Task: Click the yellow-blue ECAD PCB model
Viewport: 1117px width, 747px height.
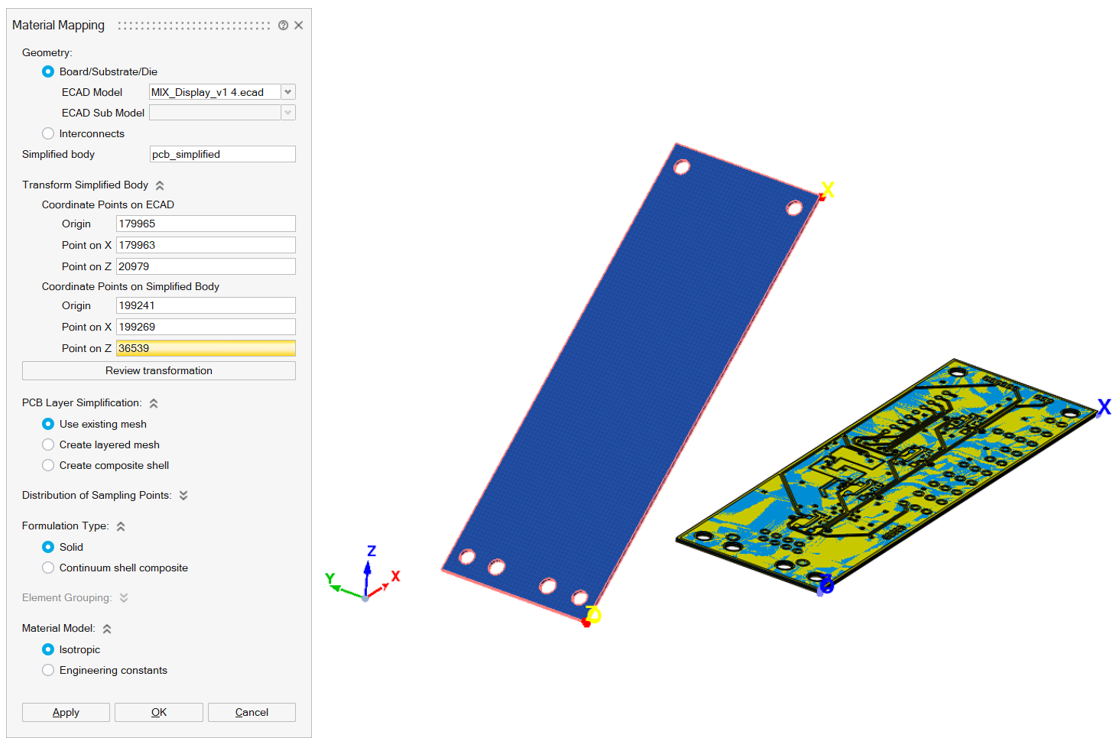Action: 887,474
